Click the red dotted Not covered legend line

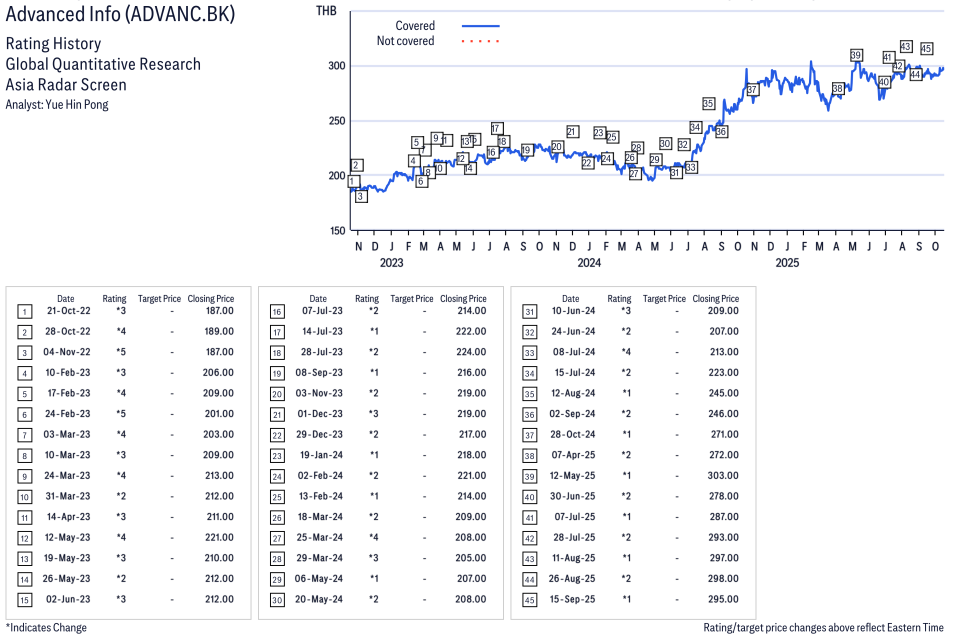click(480, 41)
